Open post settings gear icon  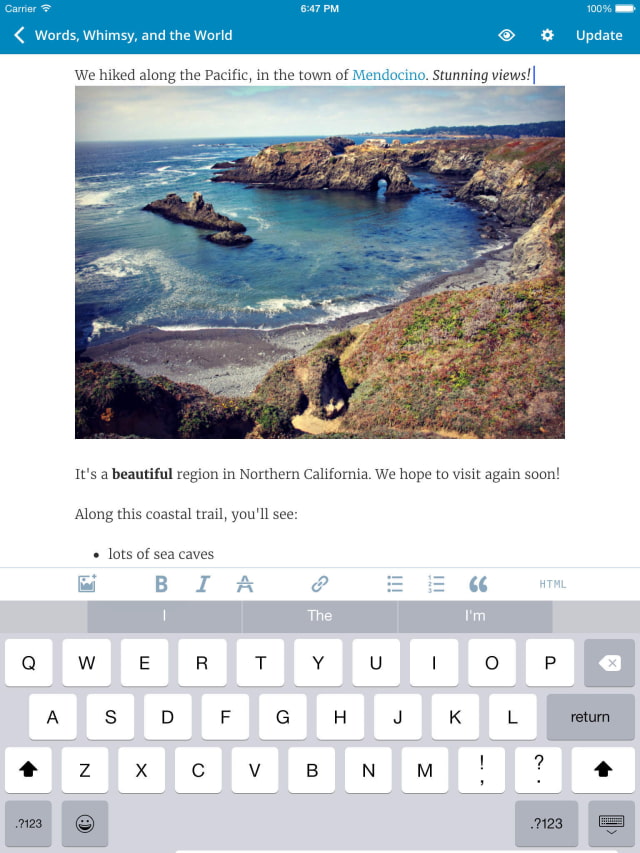[547, 35]
